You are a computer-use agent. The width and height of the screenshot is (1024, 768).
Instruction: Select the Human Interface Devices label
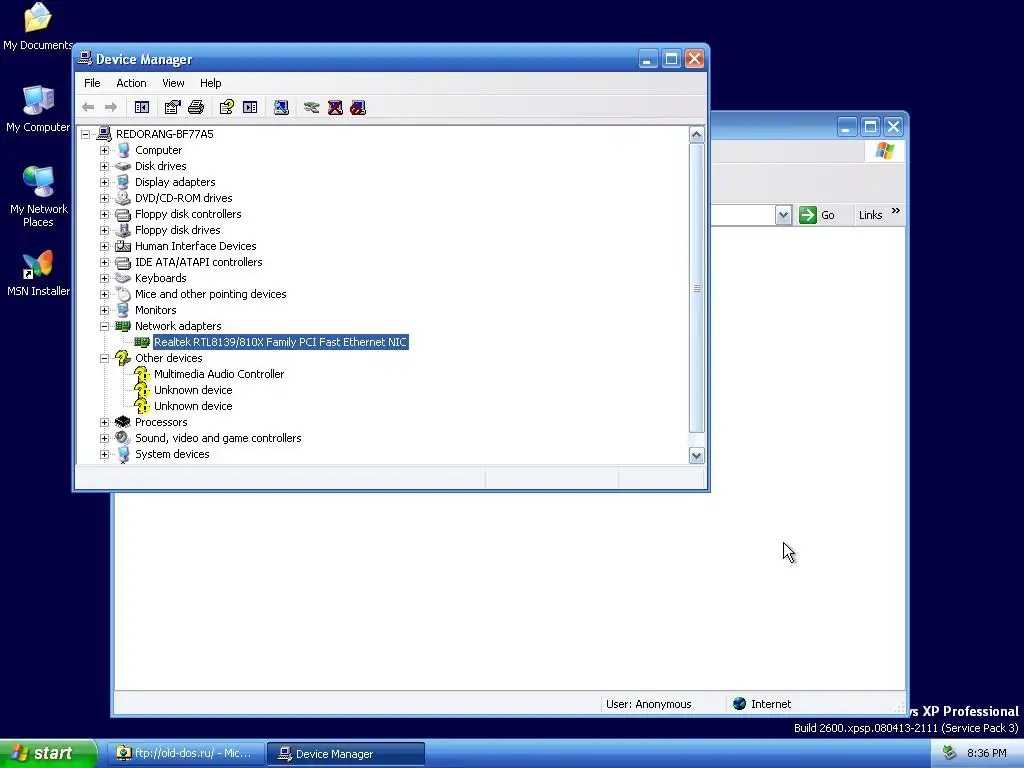[195, 246]
